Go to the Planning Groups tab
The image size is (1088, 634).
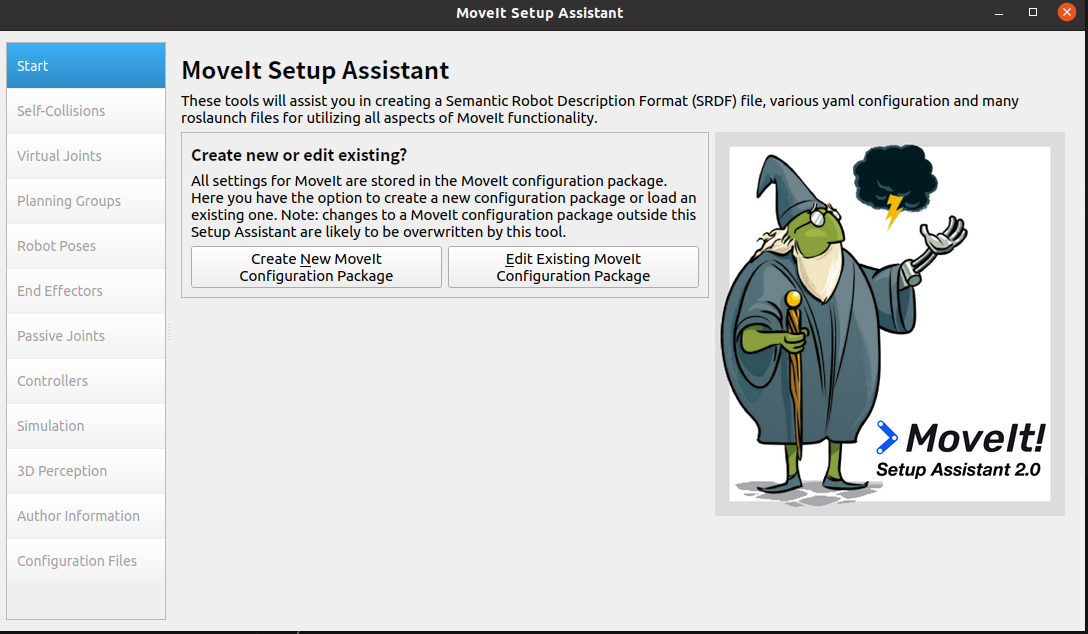point(85,201)
